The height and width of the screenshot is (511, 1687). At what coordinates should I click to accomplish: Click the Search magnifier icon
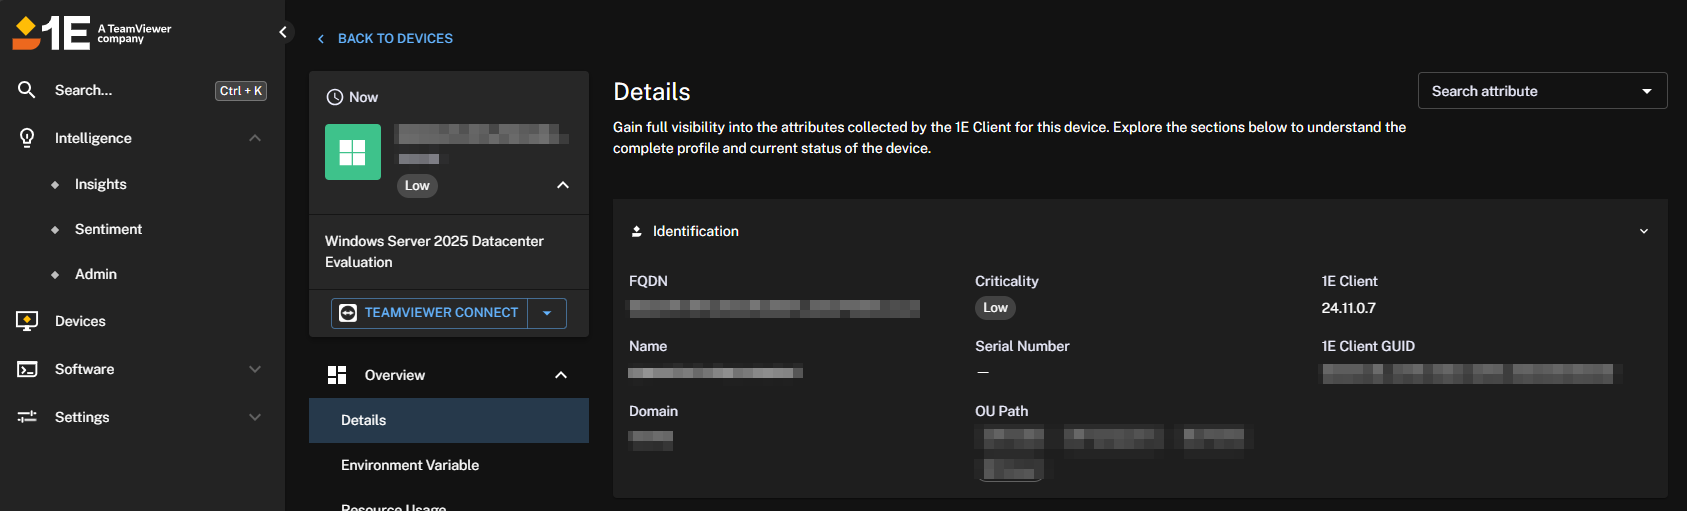click(27, 90)
